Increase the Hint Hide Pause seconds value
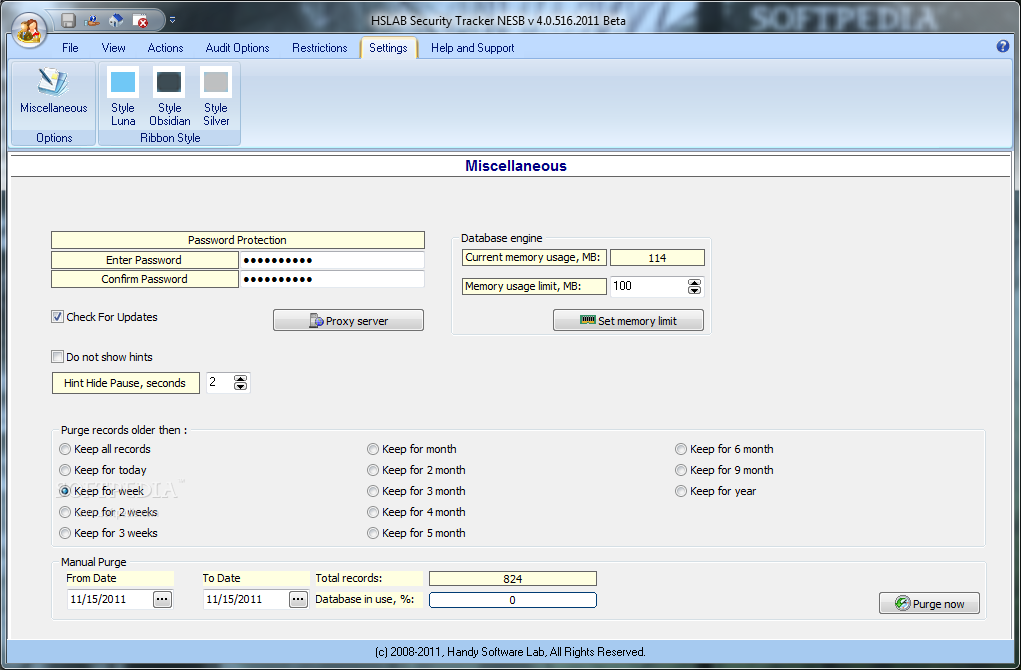The image size is (1021, 670). click(x=240, y=379)
